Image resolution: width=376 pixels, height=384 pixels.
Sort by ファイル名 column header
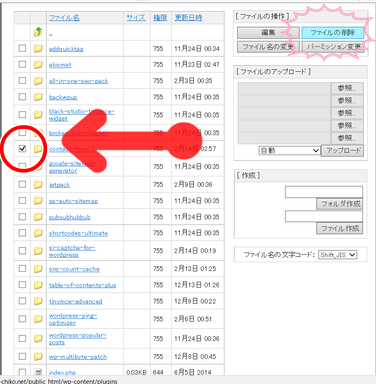tap(64, 18)
